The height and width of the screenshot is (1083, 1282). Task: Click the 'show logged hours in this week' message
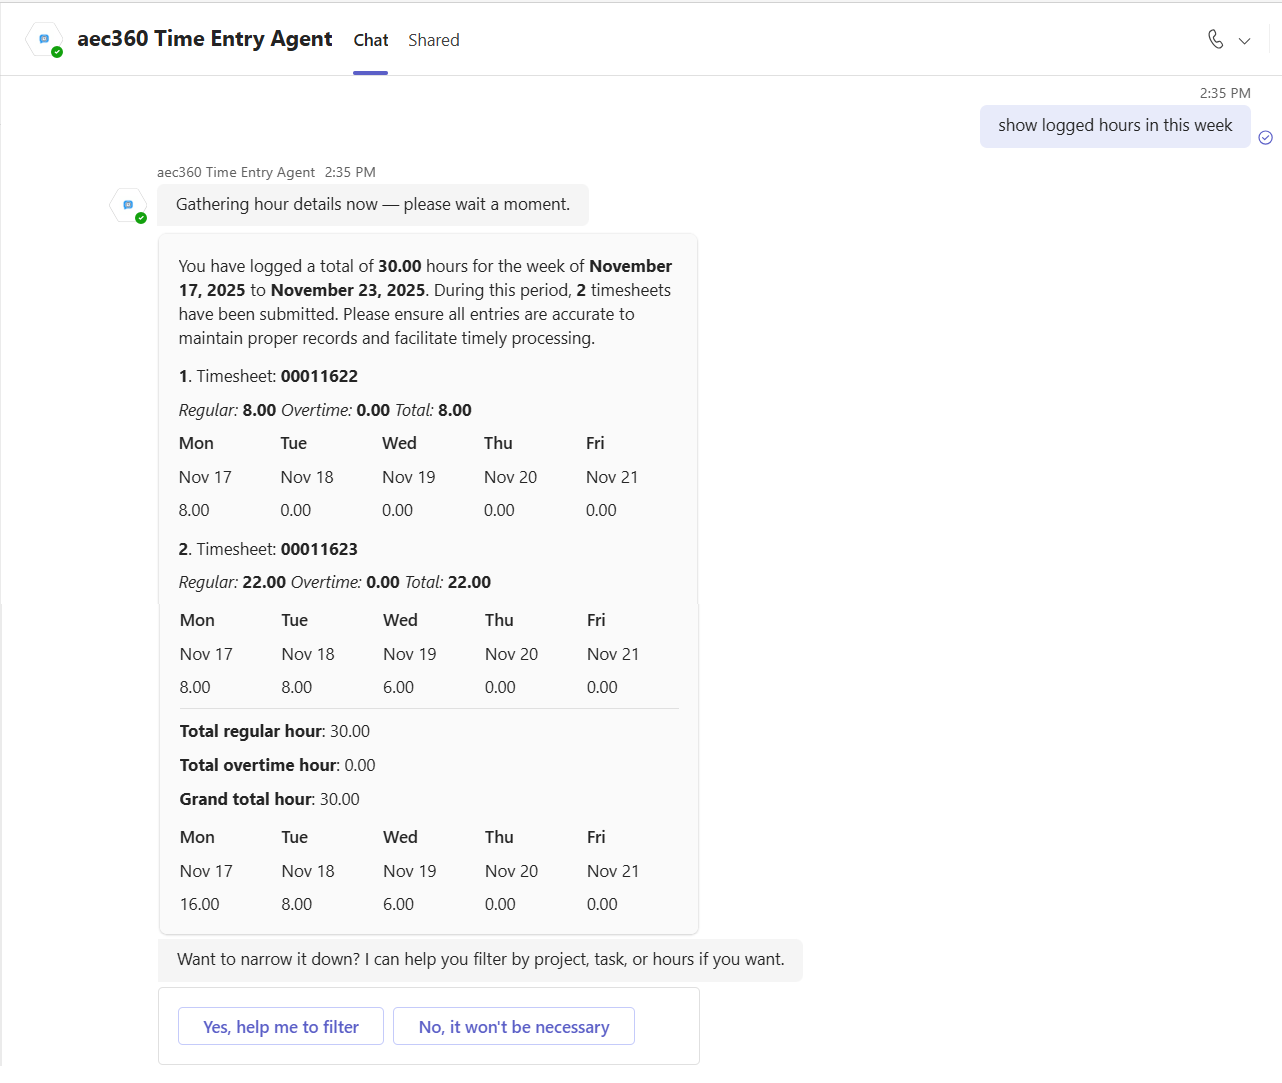pyautogui.click(x=1114, y=126)
